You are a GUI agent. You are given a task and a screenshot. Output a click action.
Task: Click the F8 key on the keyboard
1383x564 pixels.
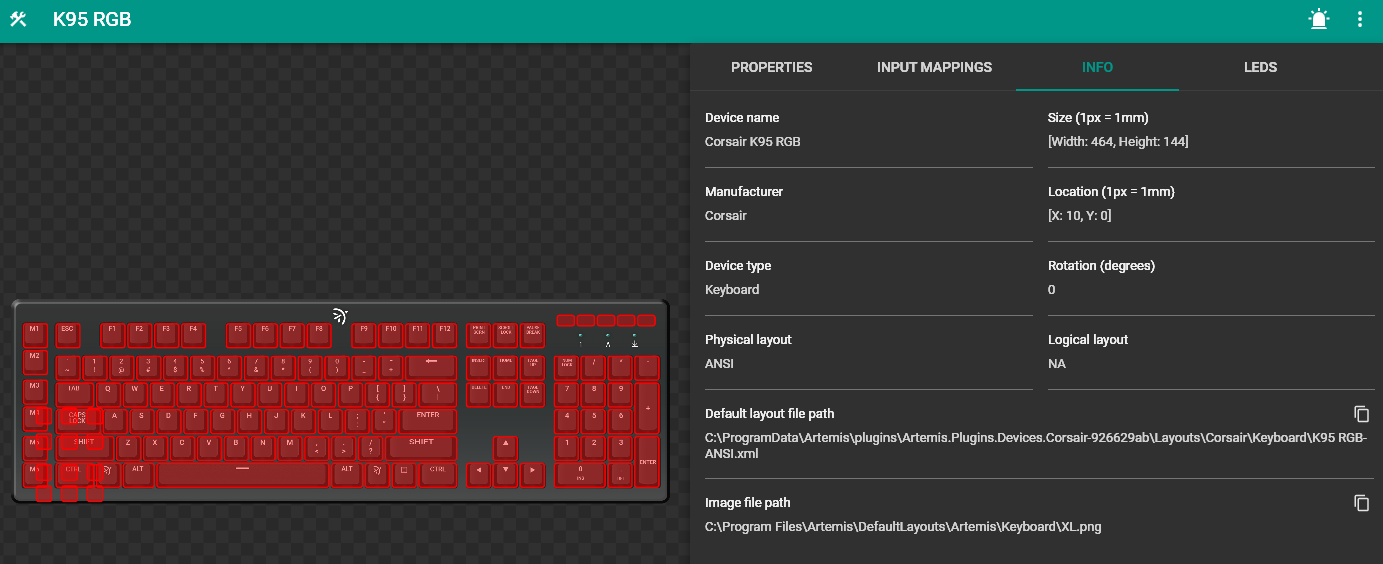319,334
